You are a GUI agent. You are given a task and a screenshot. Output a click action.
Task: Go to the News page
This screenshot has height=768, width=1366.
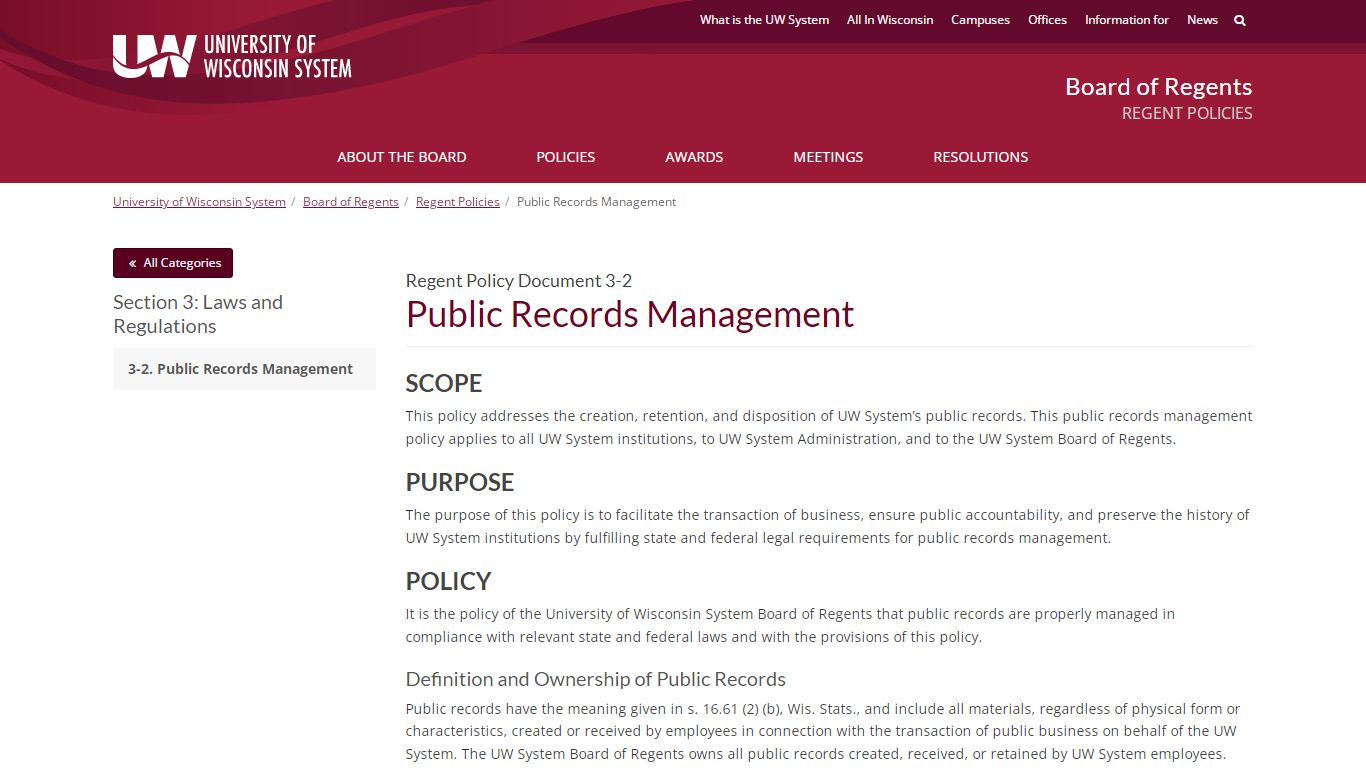pyautogui.click(x=1202, y=20)
